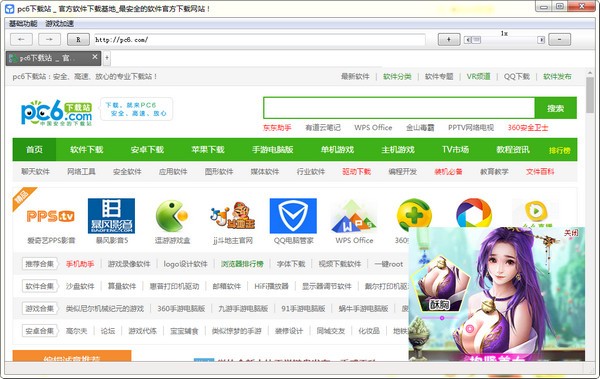Screen dimensions: 600x379
Task: Open a new tab with plus button
Action: click(x=107, y=58)
